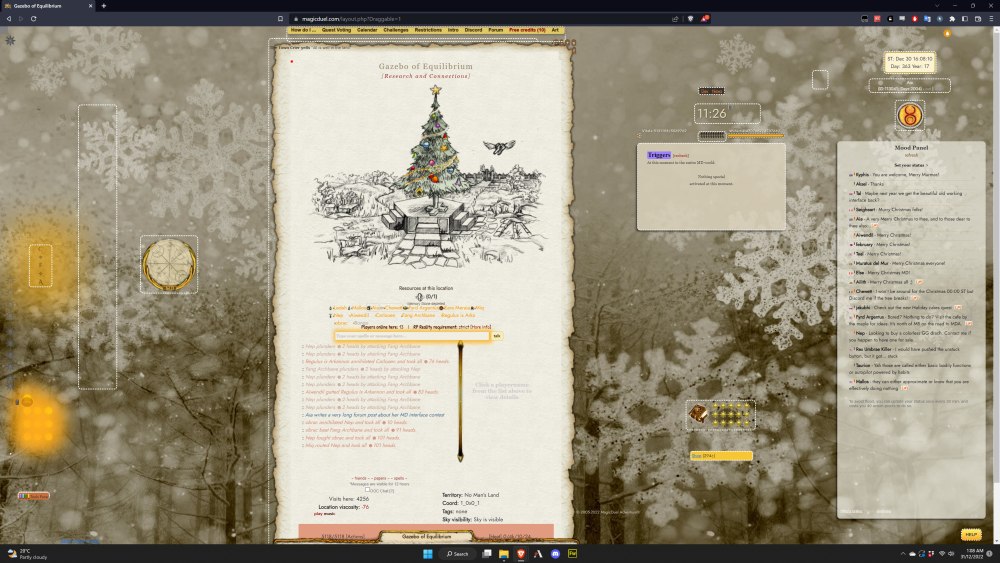Open File Explorer from taskbar
The height and width of the screenshot is (563, 1000).
pos(504,553)
